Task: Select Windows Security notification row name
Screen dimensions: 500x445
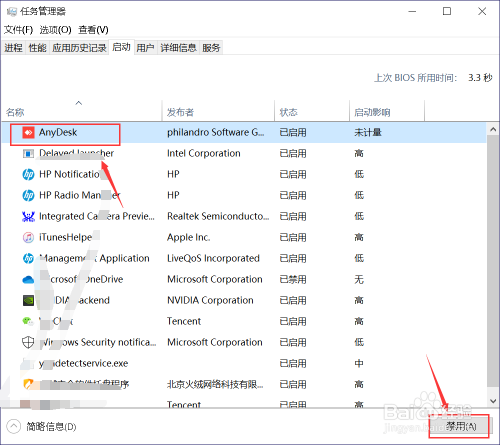Action: click(98, 342)
